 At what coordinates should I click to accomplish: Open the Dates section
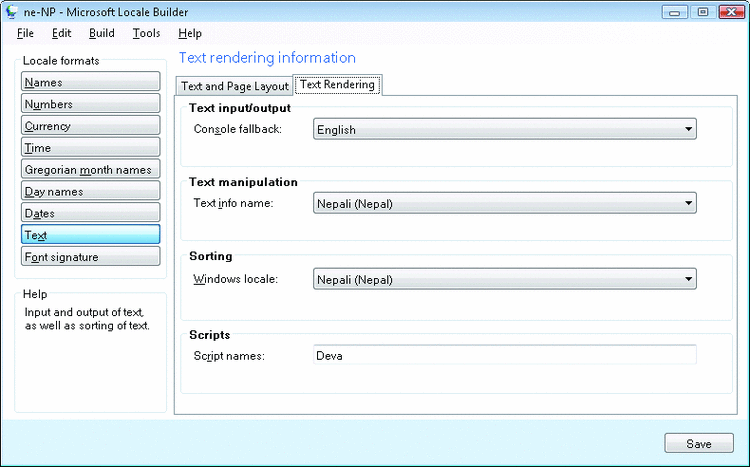tap(90, 213)
